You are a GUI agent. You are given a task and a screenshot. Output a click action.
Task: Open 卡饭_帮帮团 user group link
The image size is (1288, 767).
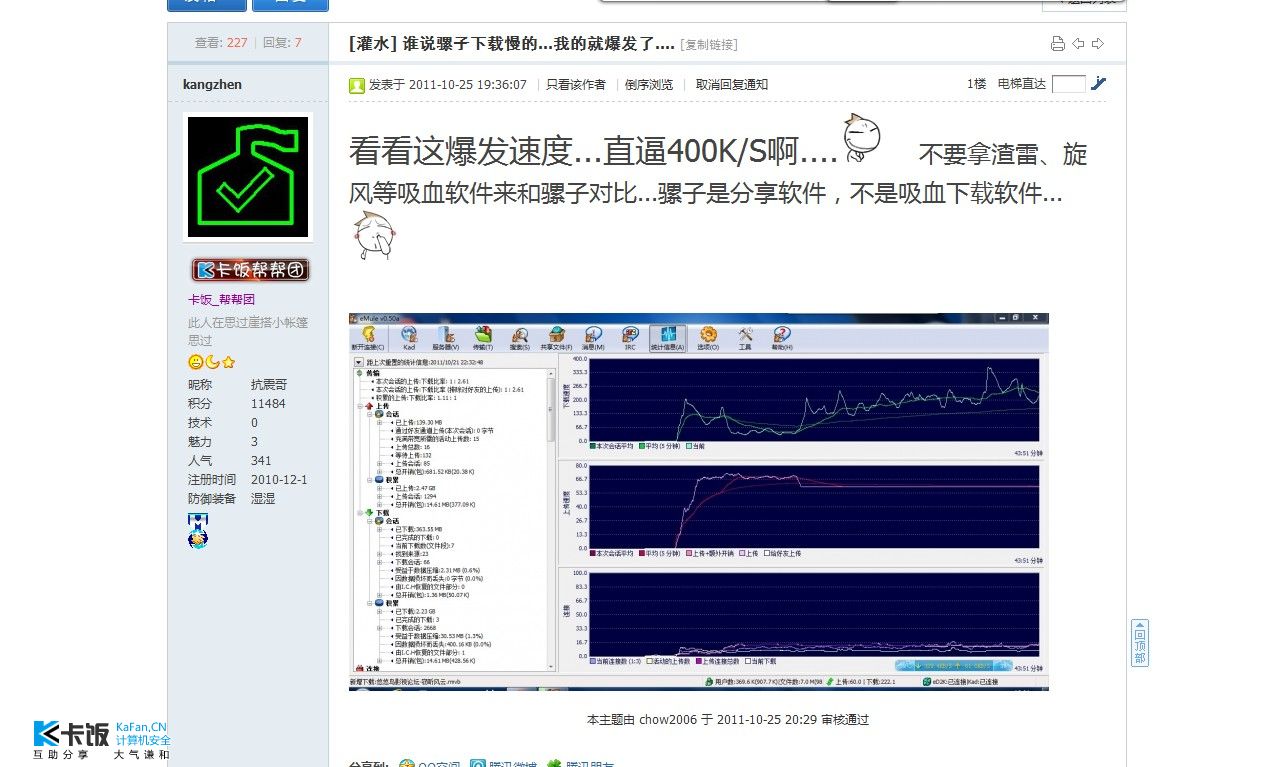pos(222,300)
